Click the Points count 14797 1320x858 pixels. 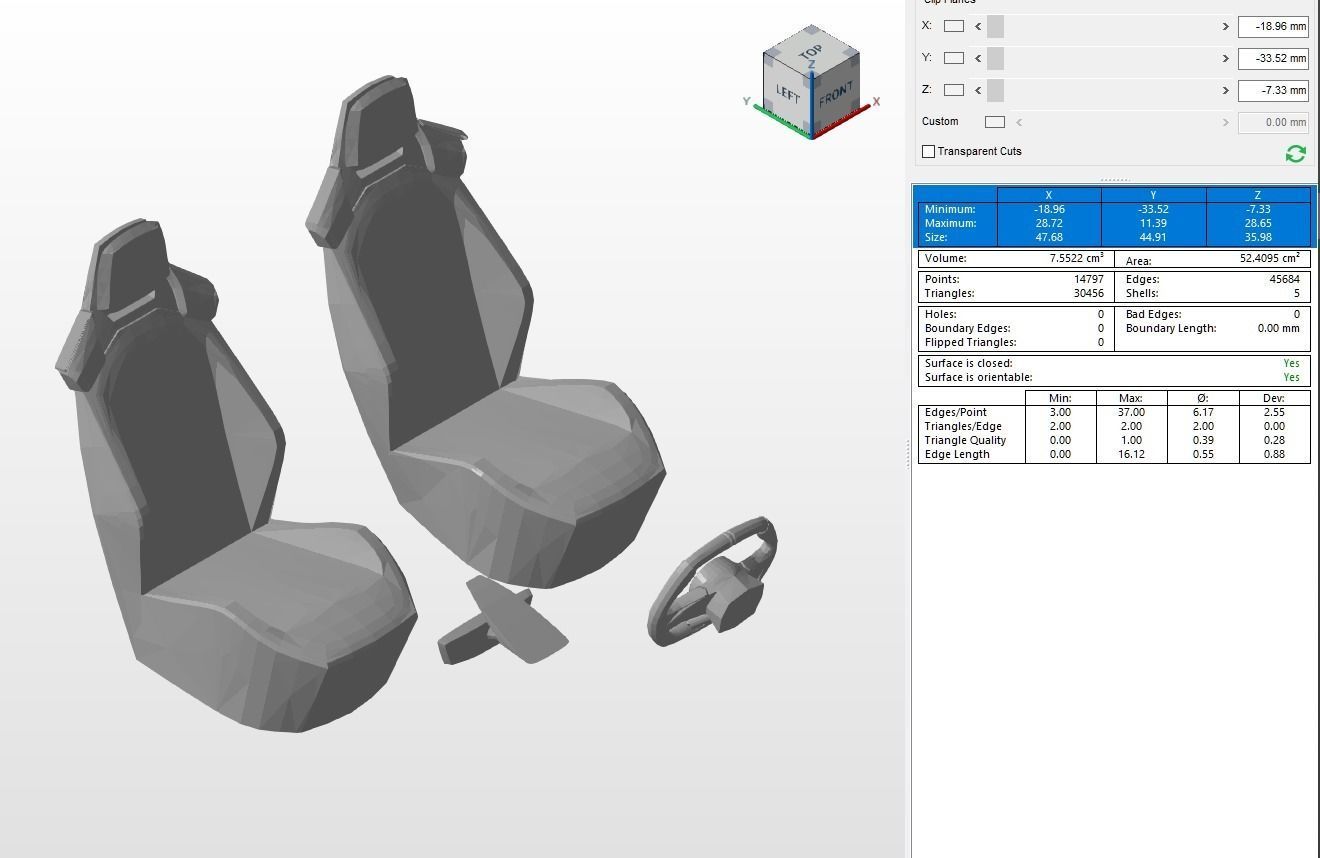pos(1088,279)
